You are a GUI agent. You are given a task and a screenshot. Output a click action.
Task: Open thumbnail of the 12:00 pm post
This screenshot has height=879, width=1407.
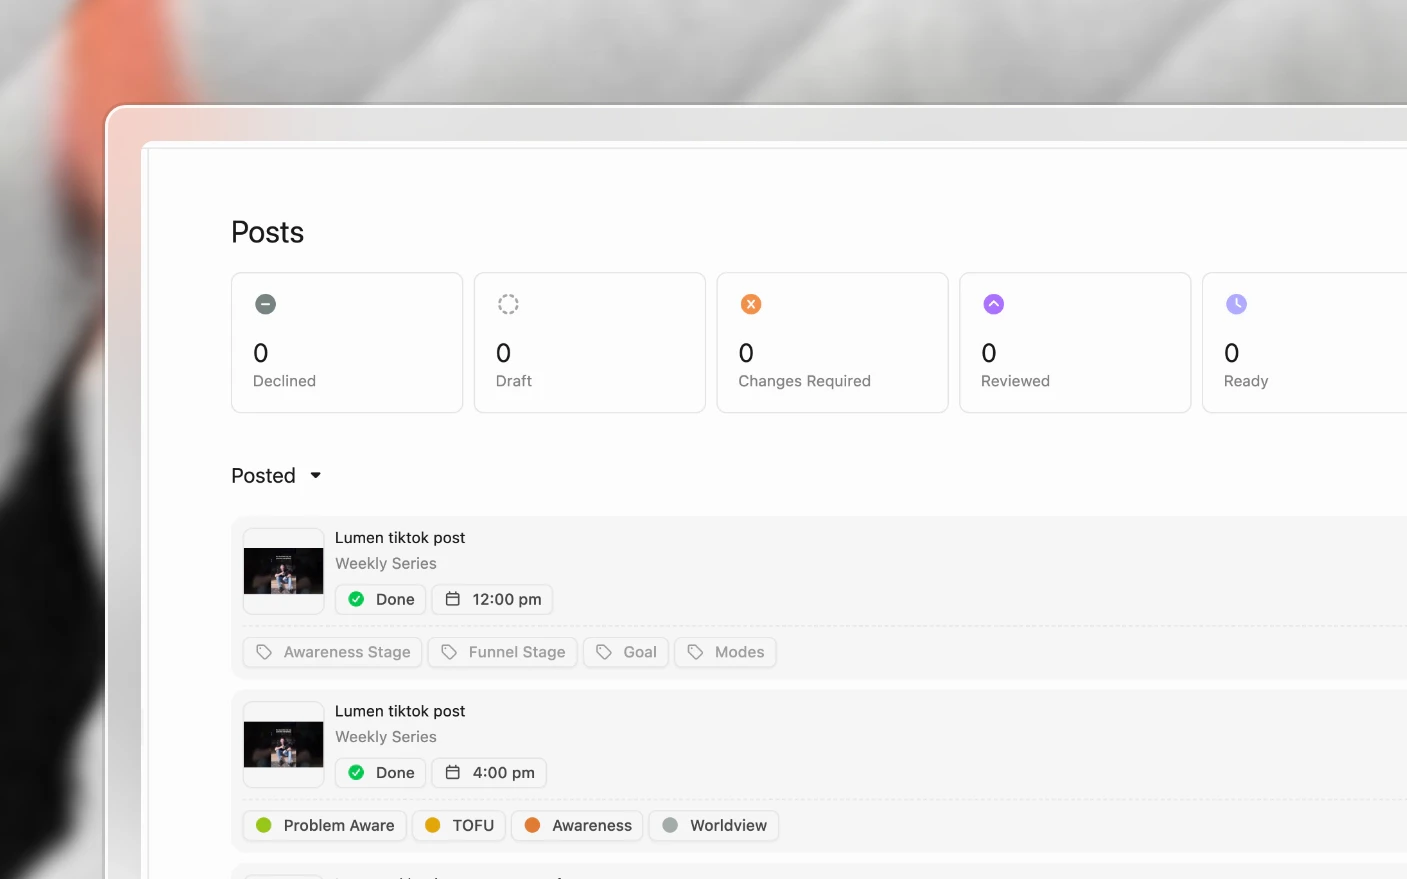pos(284,571)
